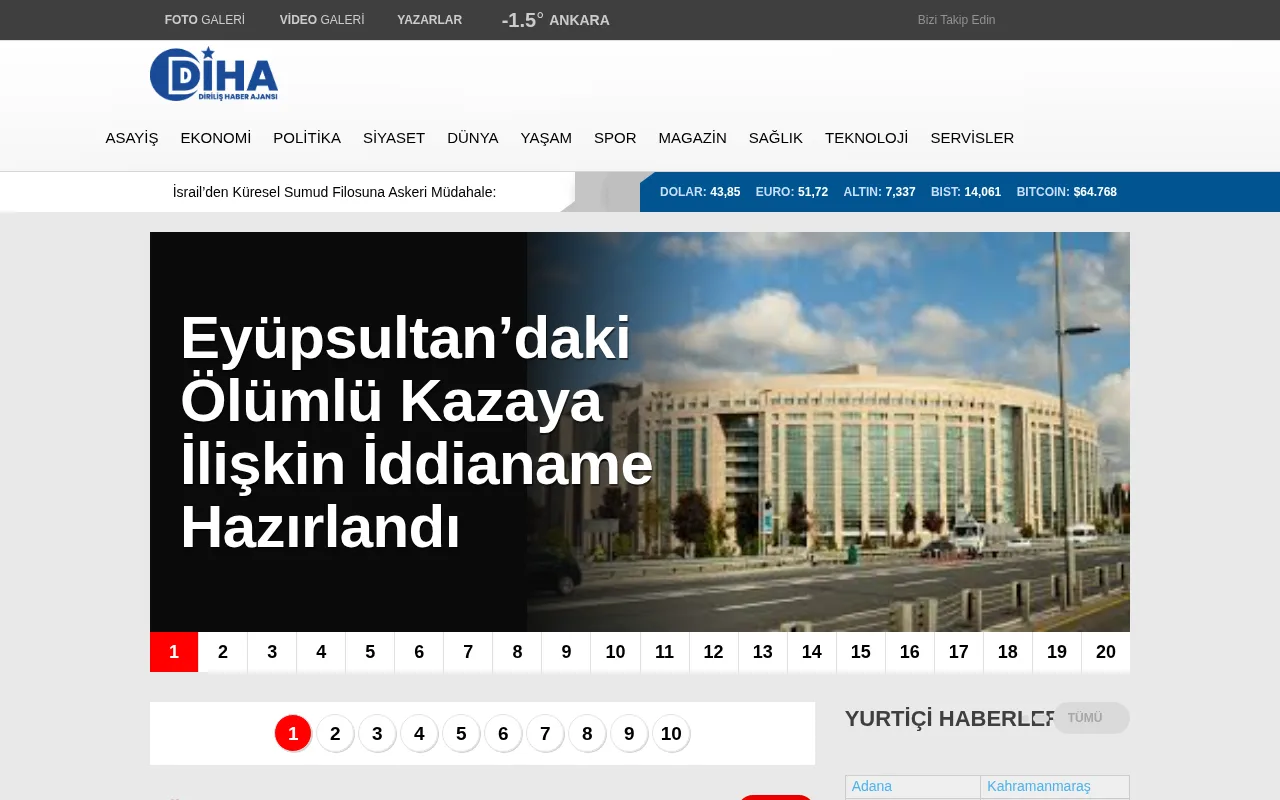Click the TÜMÜ button for YURTİÇİ HABERLER
Screen dimensions: 1280x800
[1090, 718]
